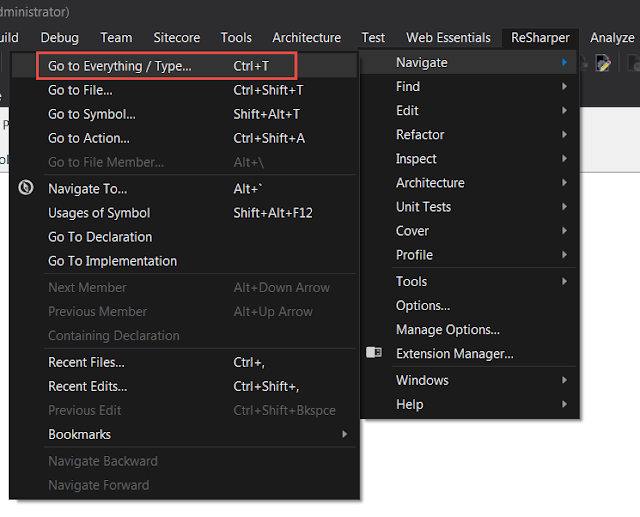
Task: Open the Analyze menu
Action: tap(612, 38)
